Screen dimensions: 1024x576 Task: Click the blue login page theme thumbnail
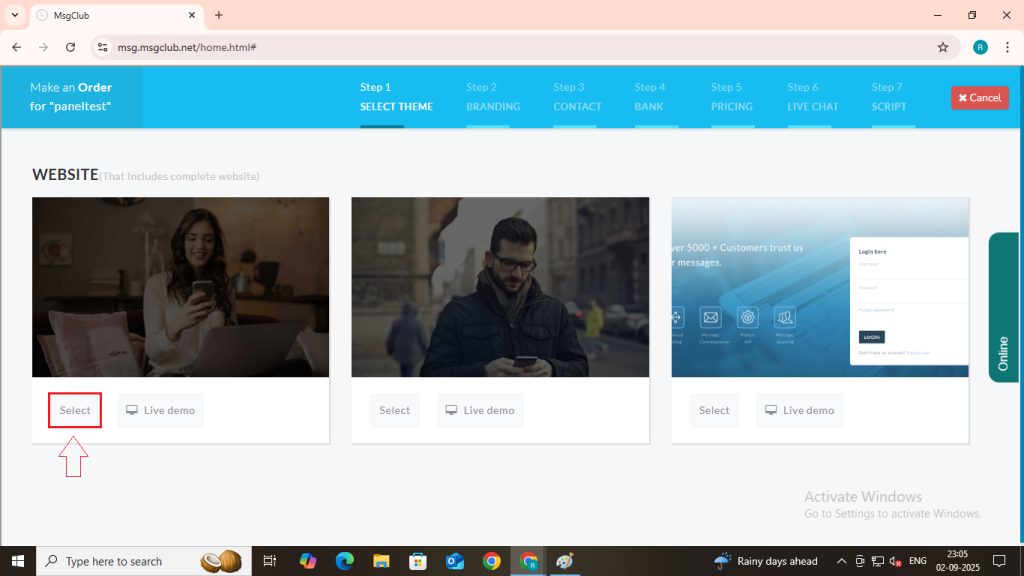pyautogui.click(x=820, y=287)
